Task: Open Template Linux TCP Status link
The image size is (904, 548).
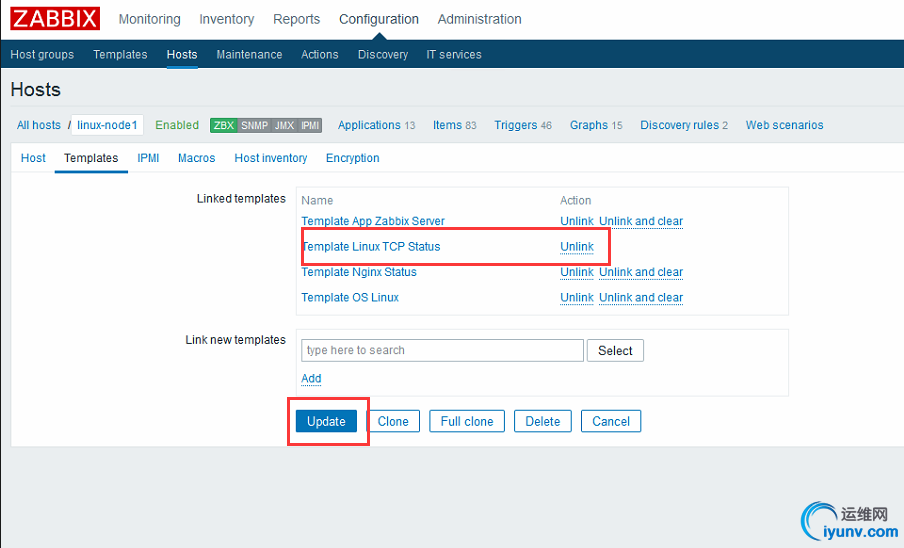Action: (371, 247)
